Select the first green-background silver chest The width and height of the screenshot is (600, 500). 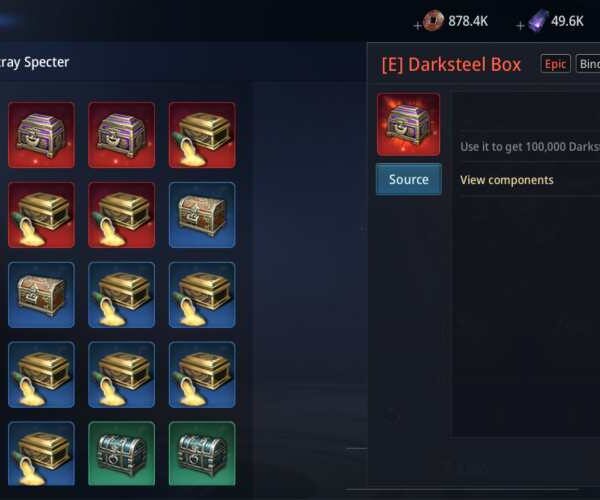(122, 453)
